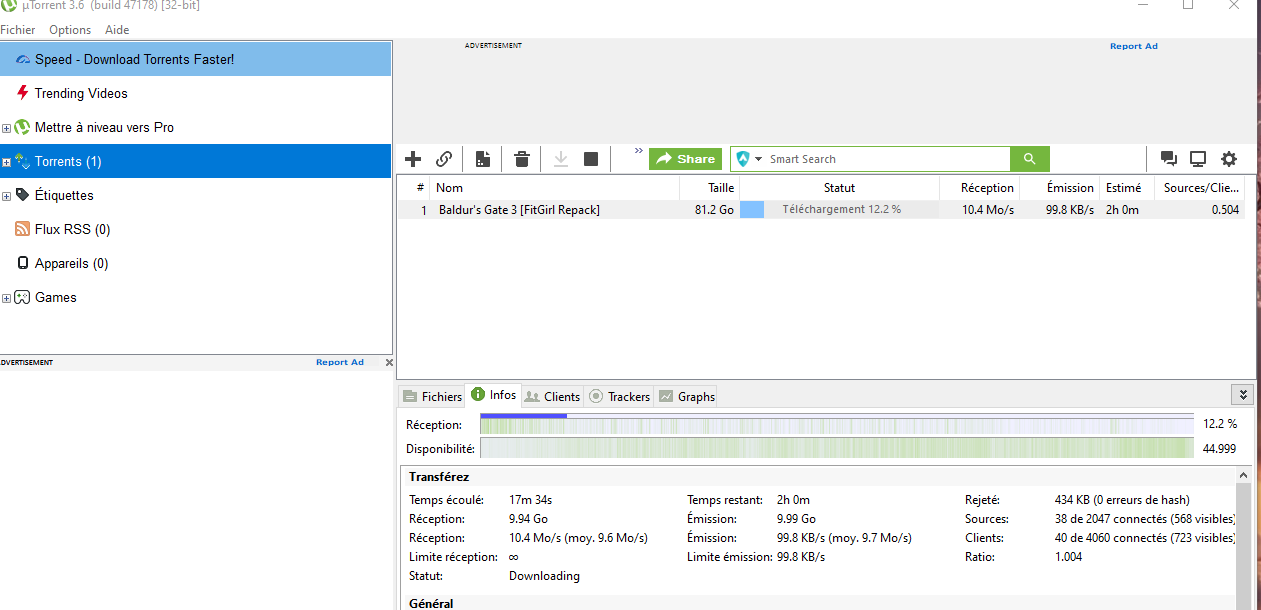Select Speed - Download Torrents Faster item

(196, 59)
